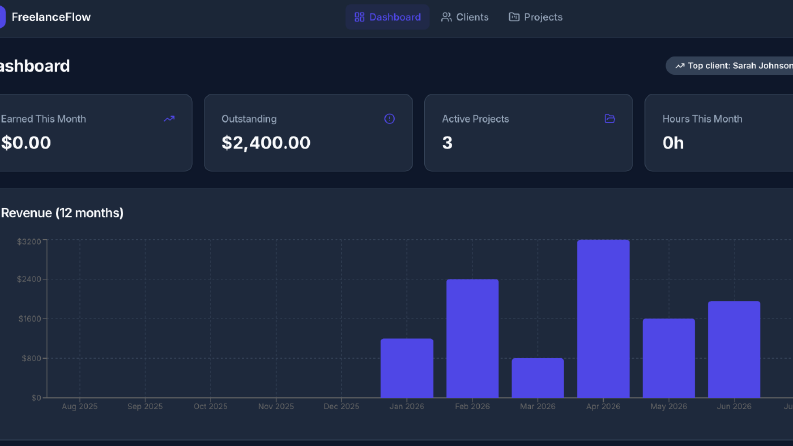Click the Hours This Month label
Screen dimensions: 793x446
click(702, 119)
